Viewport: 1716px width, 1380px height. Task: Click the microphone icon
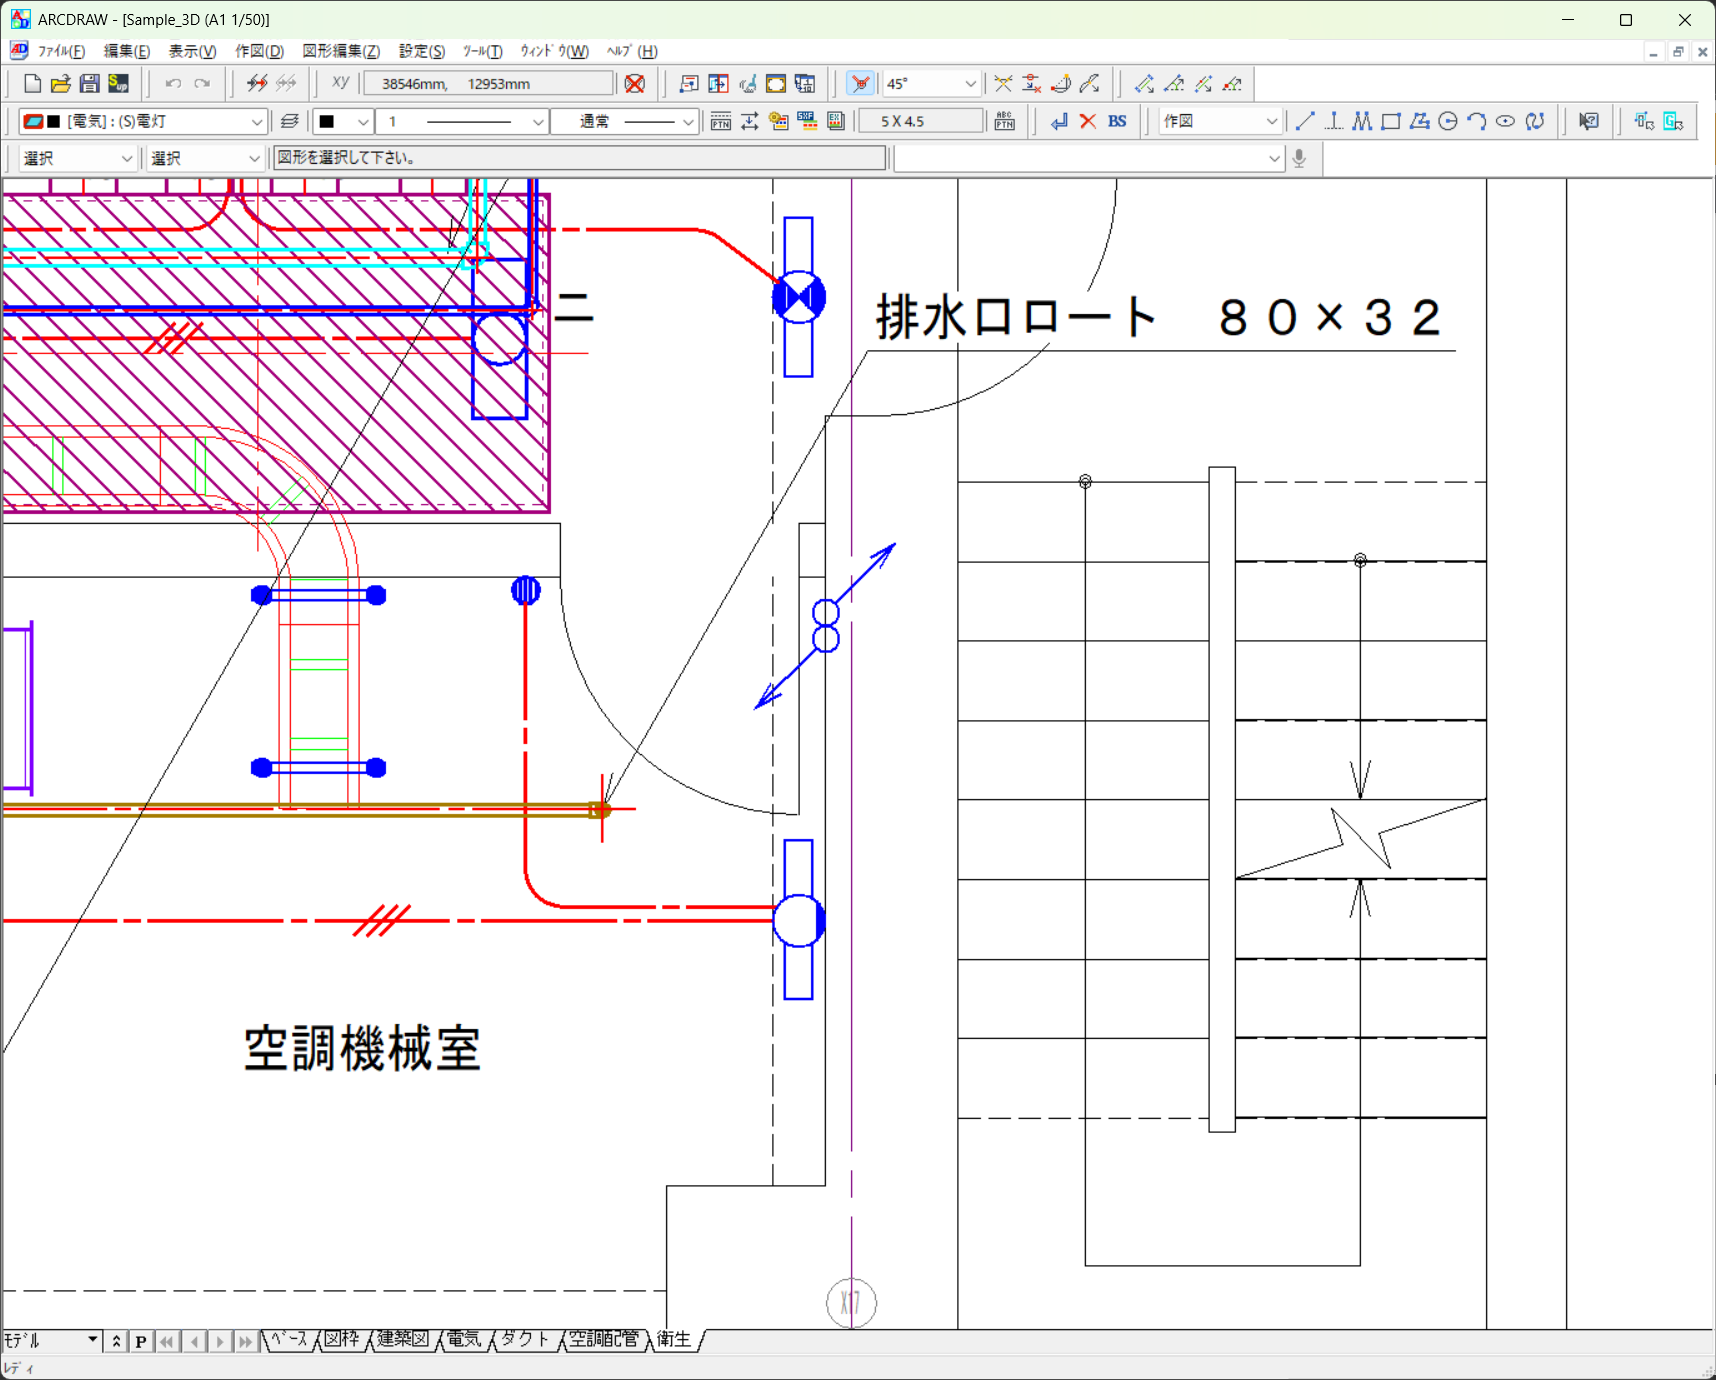(x=1299, y=158)
